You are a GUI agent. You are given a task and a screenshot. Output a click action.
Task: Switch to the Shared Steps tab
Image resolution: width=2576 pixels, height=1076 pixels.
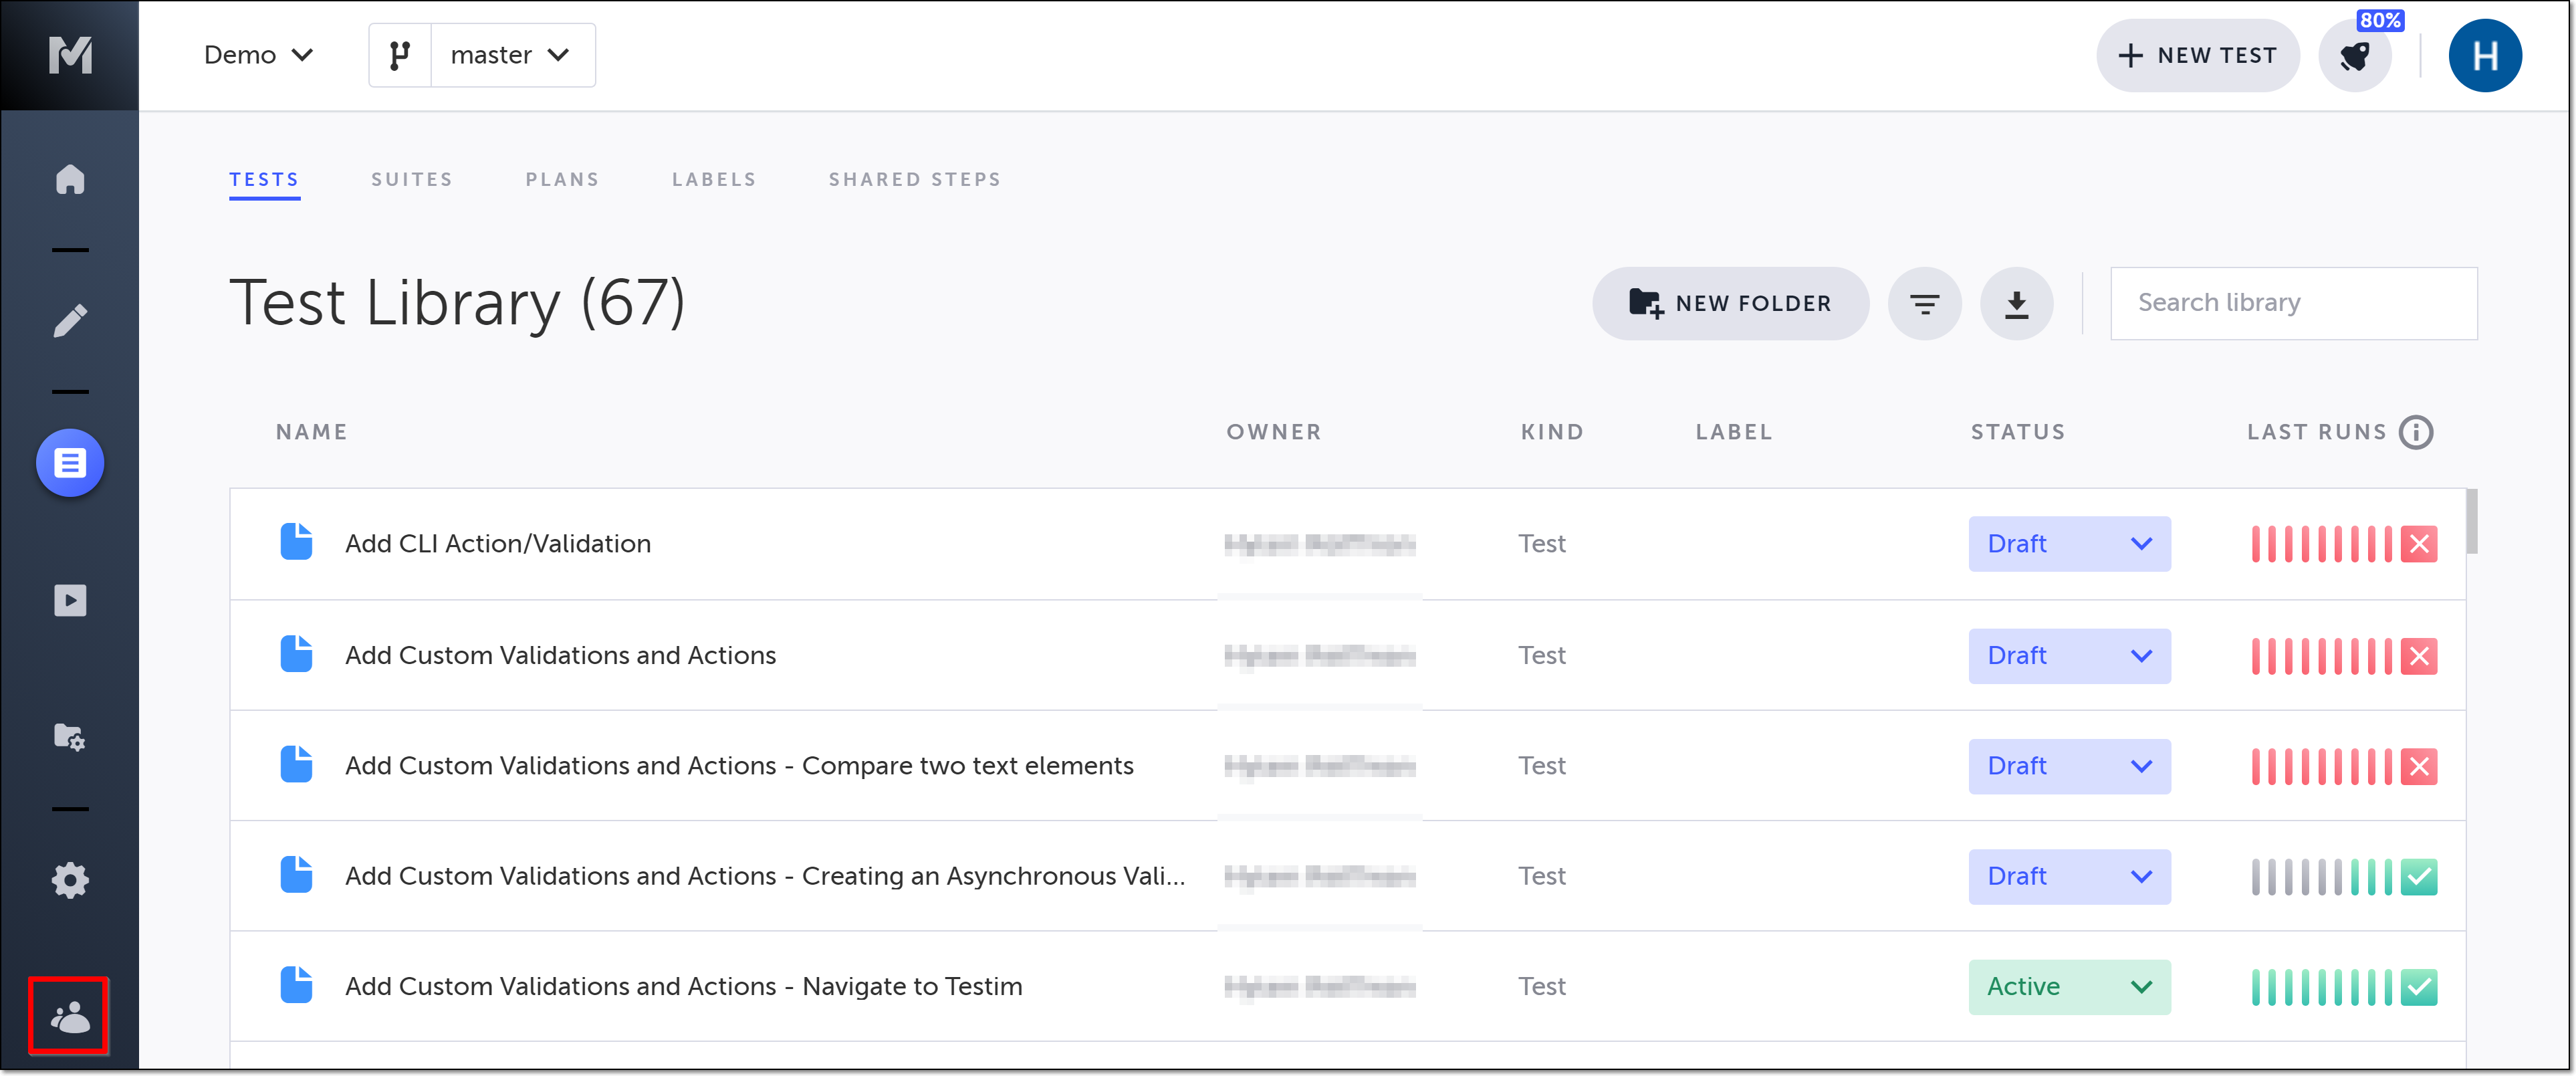(914, 180)
